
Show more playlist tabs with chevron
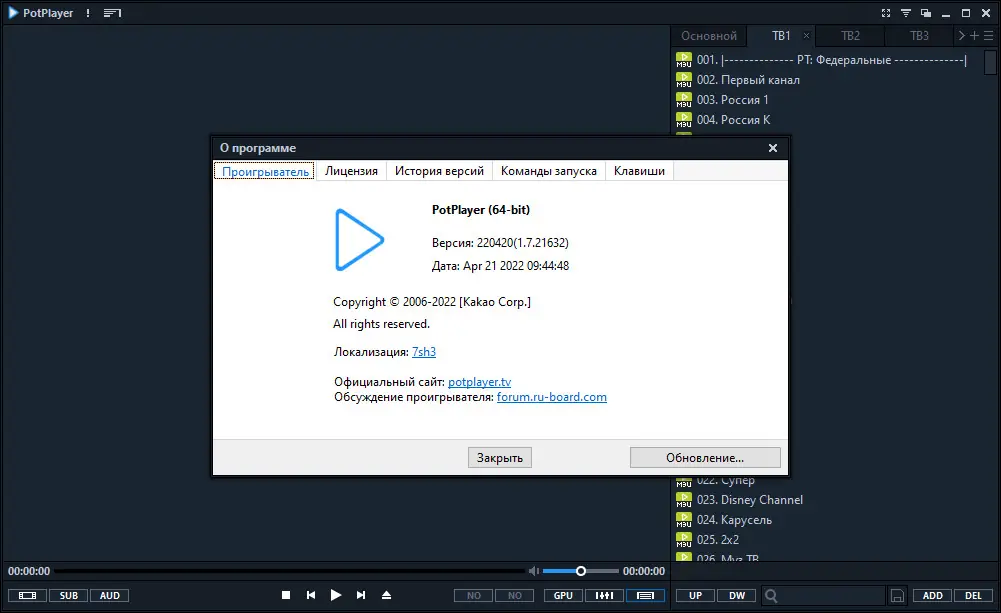[x=961, y=36]
